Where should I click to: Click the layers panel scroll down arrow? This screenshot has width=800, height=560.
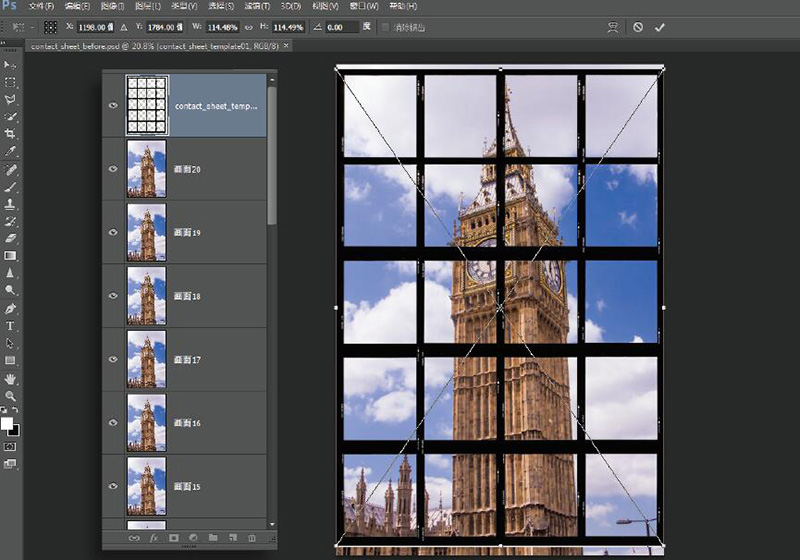point(272,522)
